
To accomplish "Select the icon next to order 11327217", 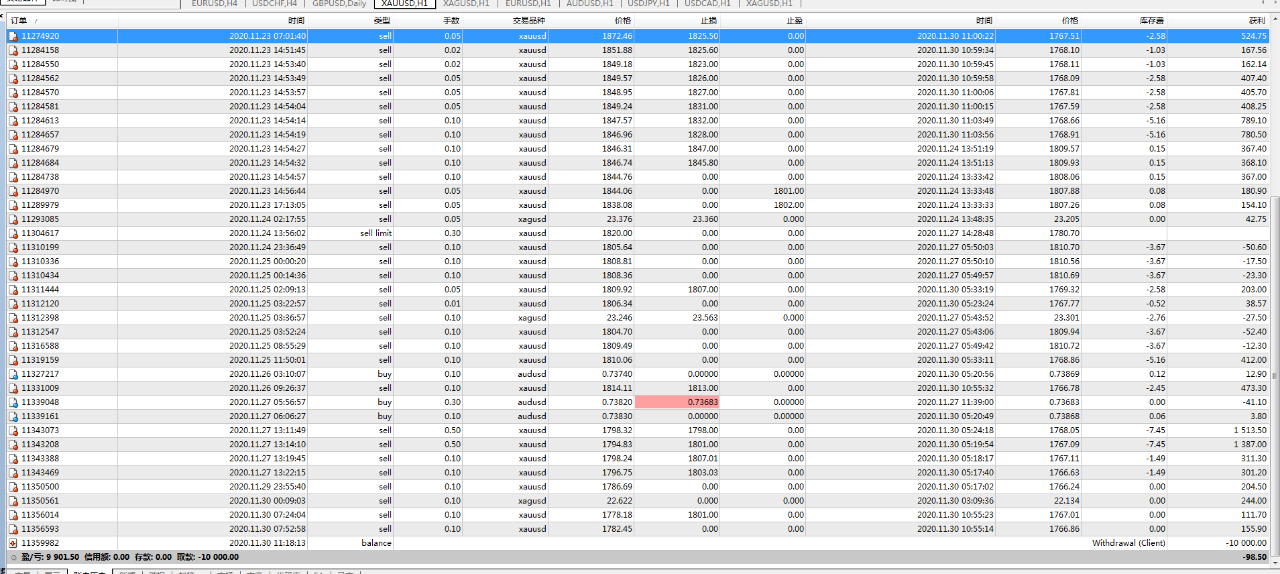I will [13, 374].
